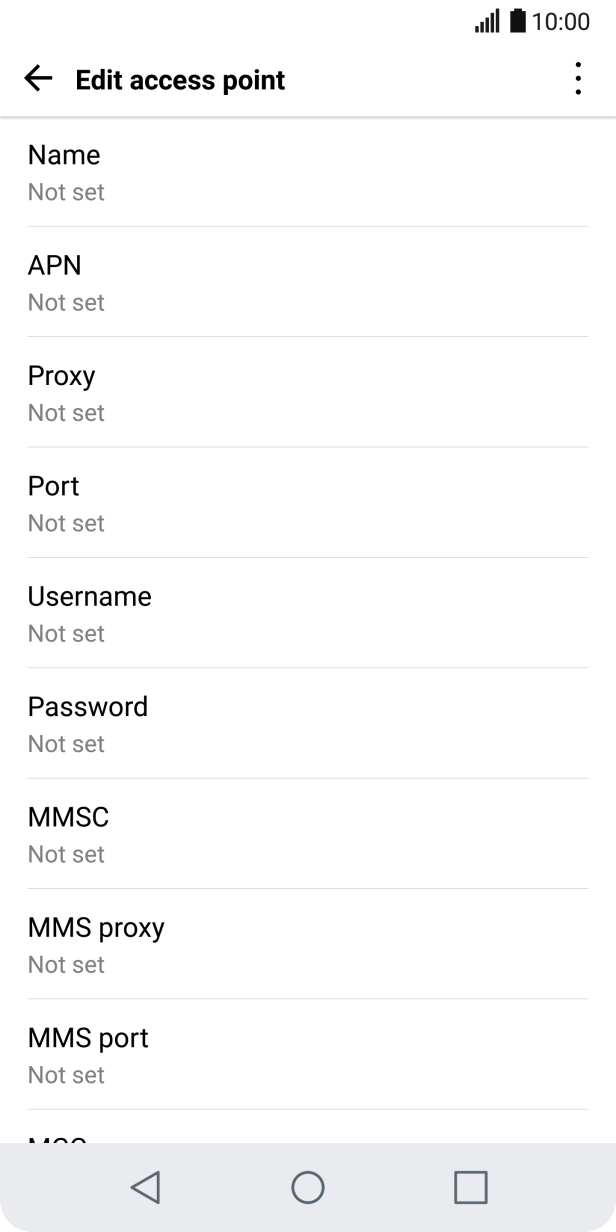This screenshot has width=616, height=1232.
Task: Tap the home circle navigation button
Action: point(308,1187)
